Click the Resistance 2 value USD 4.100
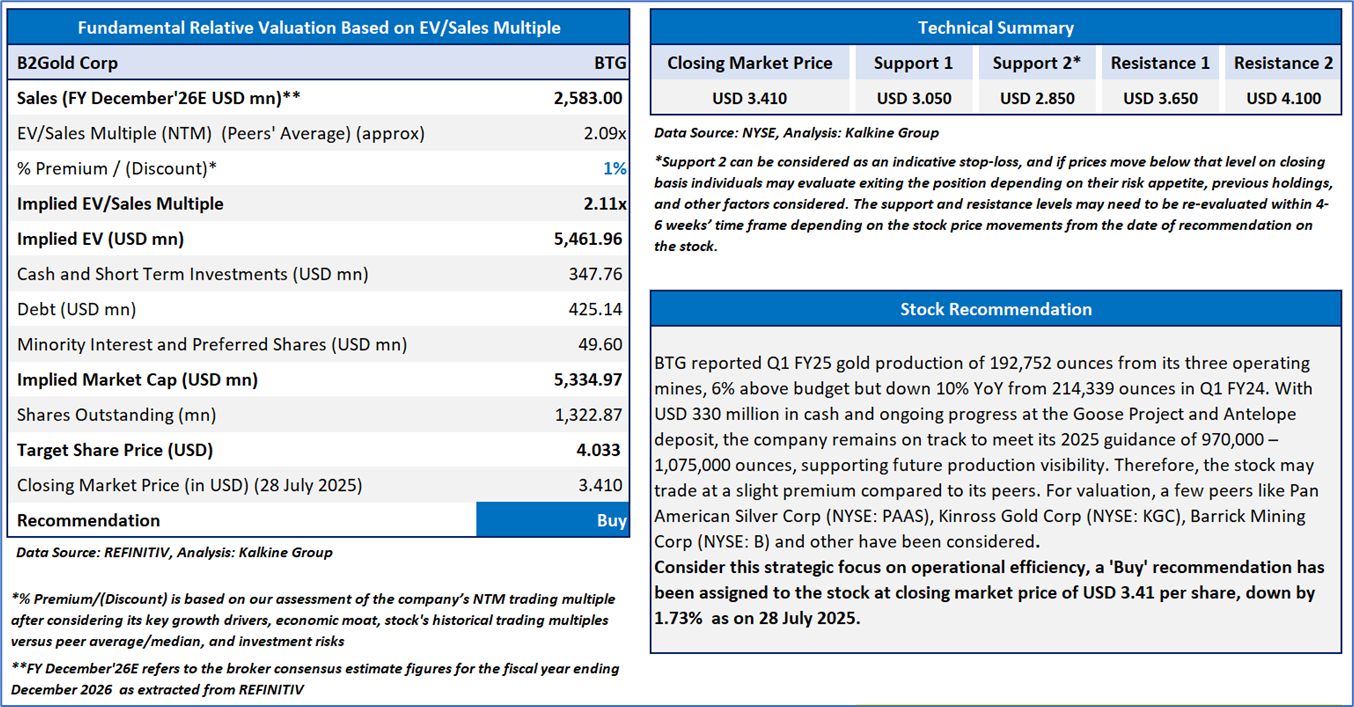This screenshot has height=707, width=1354. (x=1284, y=98)
